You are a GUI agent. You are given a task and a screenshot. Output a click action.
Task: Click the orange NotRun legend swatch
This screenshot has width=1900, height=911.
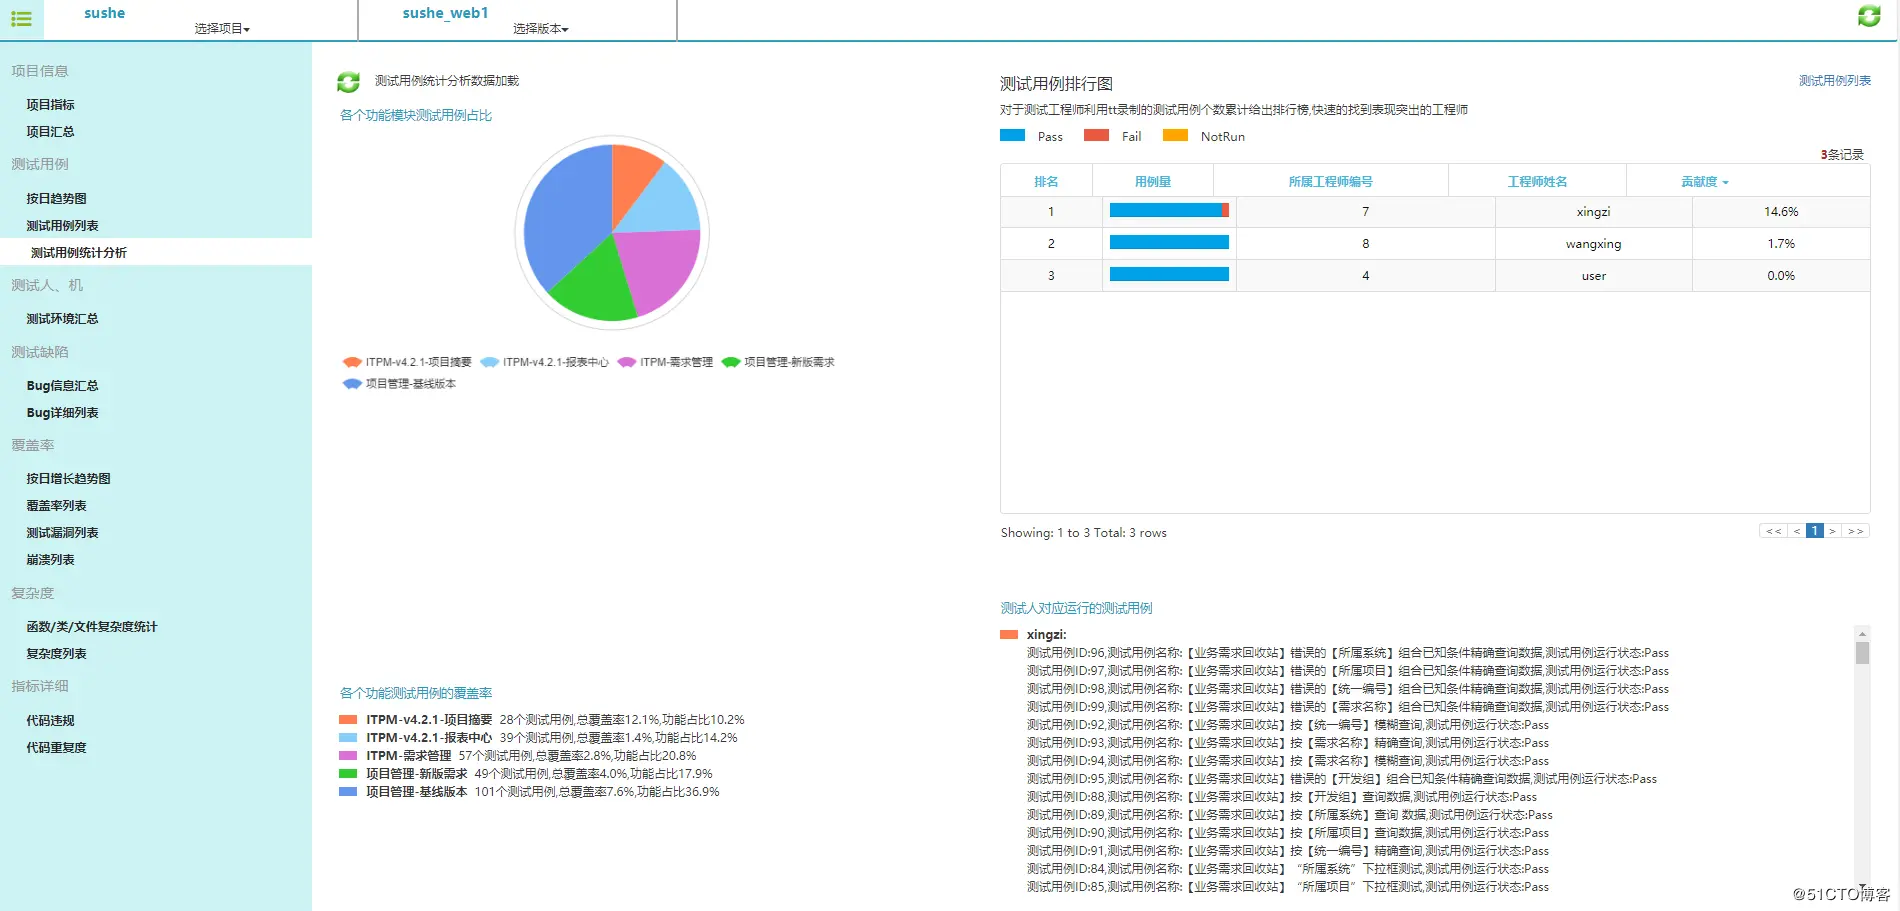(x=1175, y=135)
